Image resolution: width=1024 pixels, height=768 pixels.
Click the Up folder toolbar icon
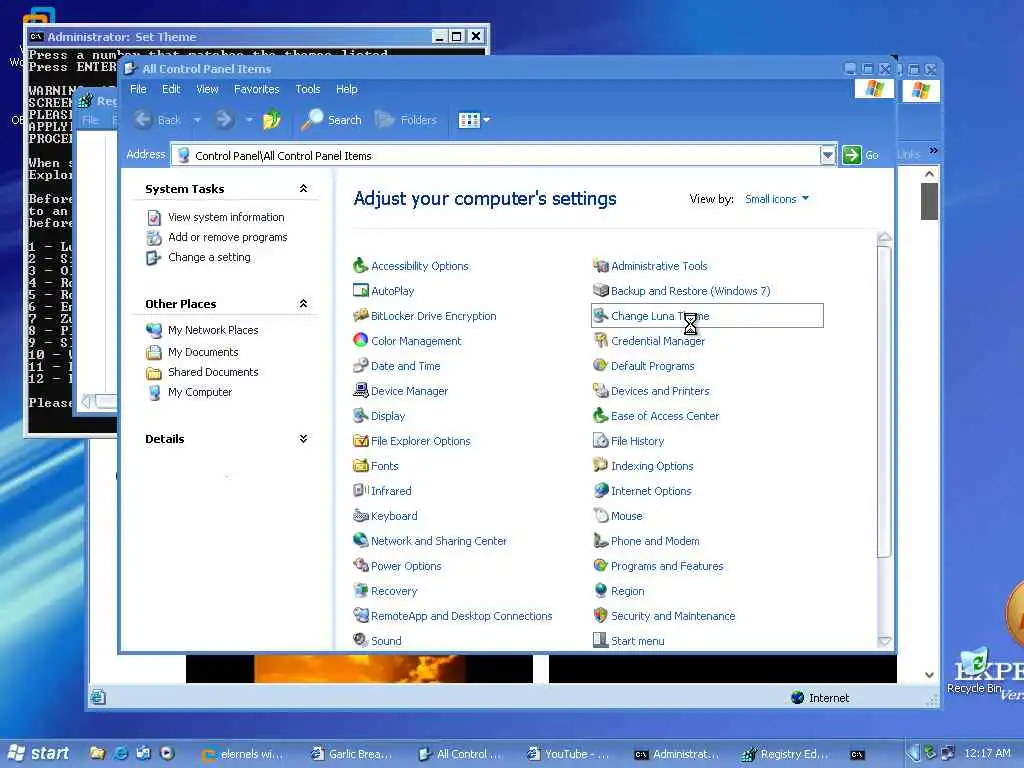(x=272, y=120)
